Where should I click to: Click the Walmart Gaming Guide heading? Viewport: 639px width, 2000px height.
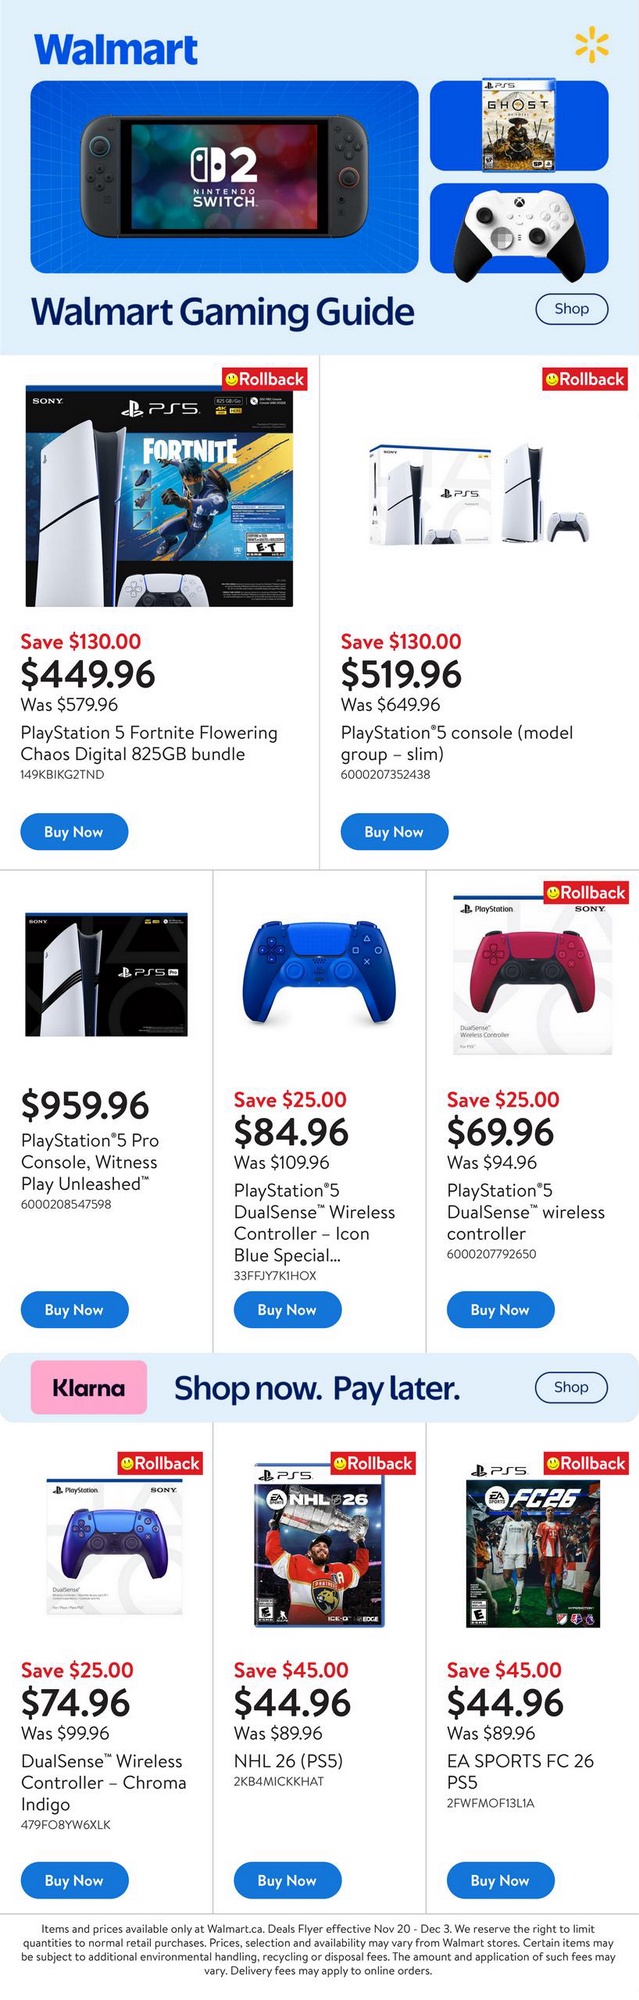coord(222,312)
